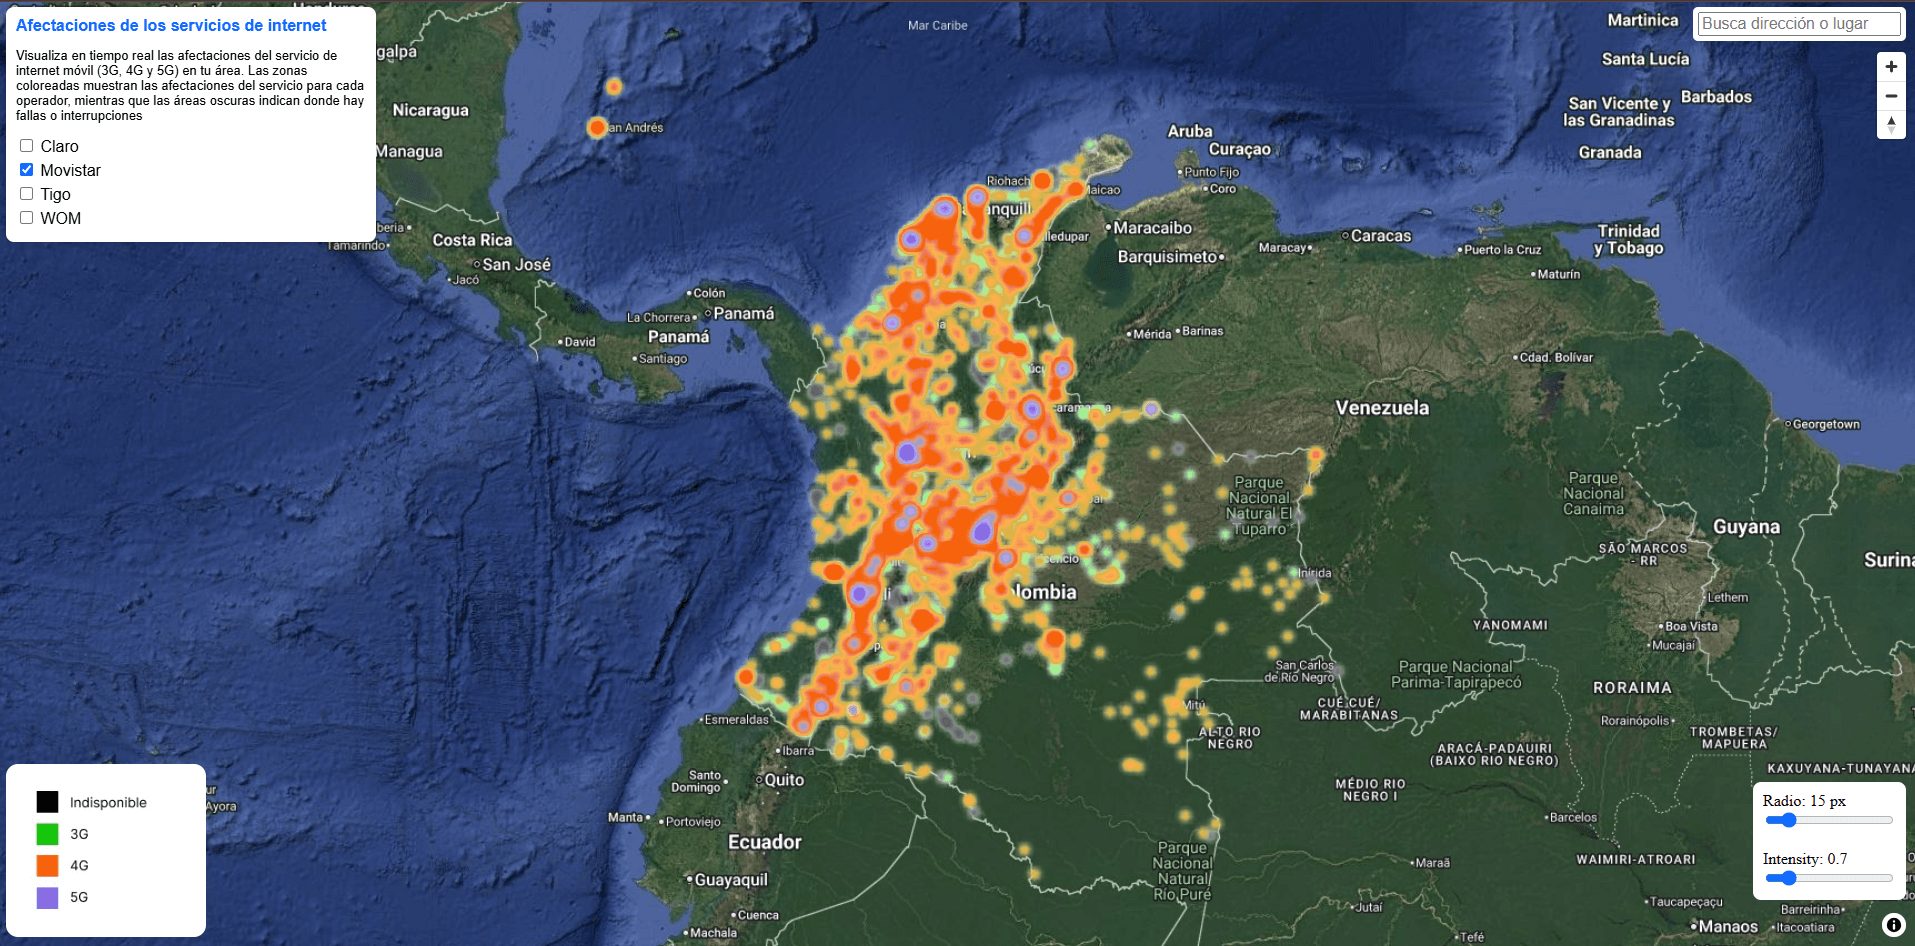Click the Quito city label
This screenshot has width=1915, height=946.
pos(784,780)
